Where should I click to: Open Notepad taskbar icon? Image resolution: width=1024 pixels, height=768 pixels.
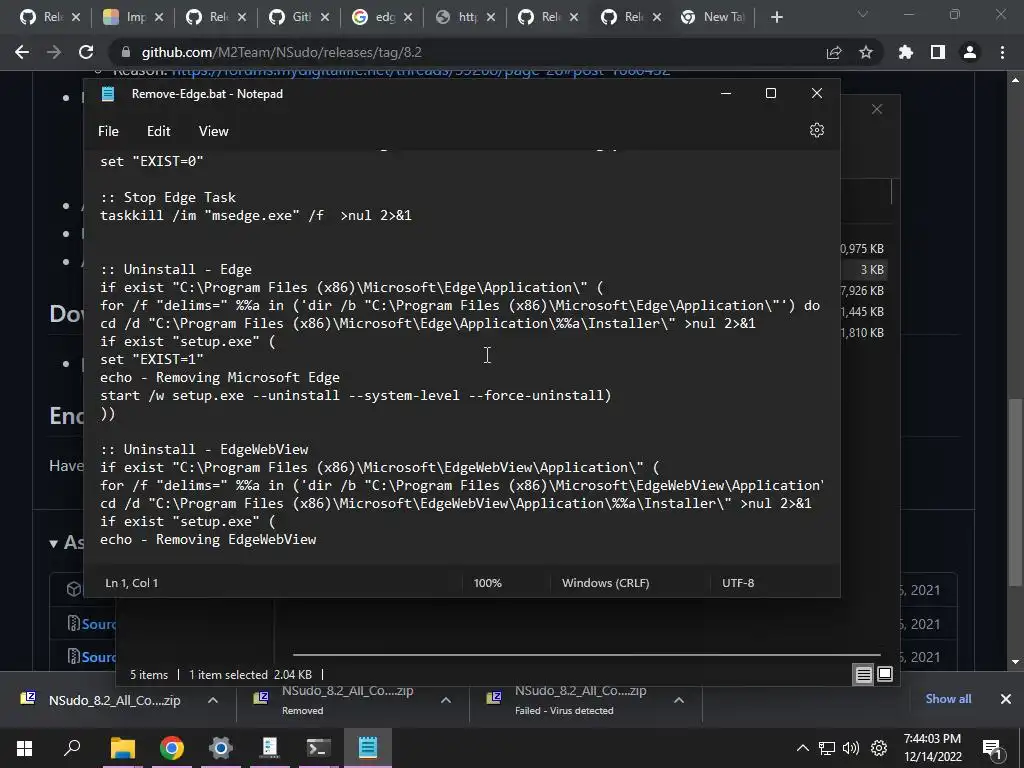368,748
